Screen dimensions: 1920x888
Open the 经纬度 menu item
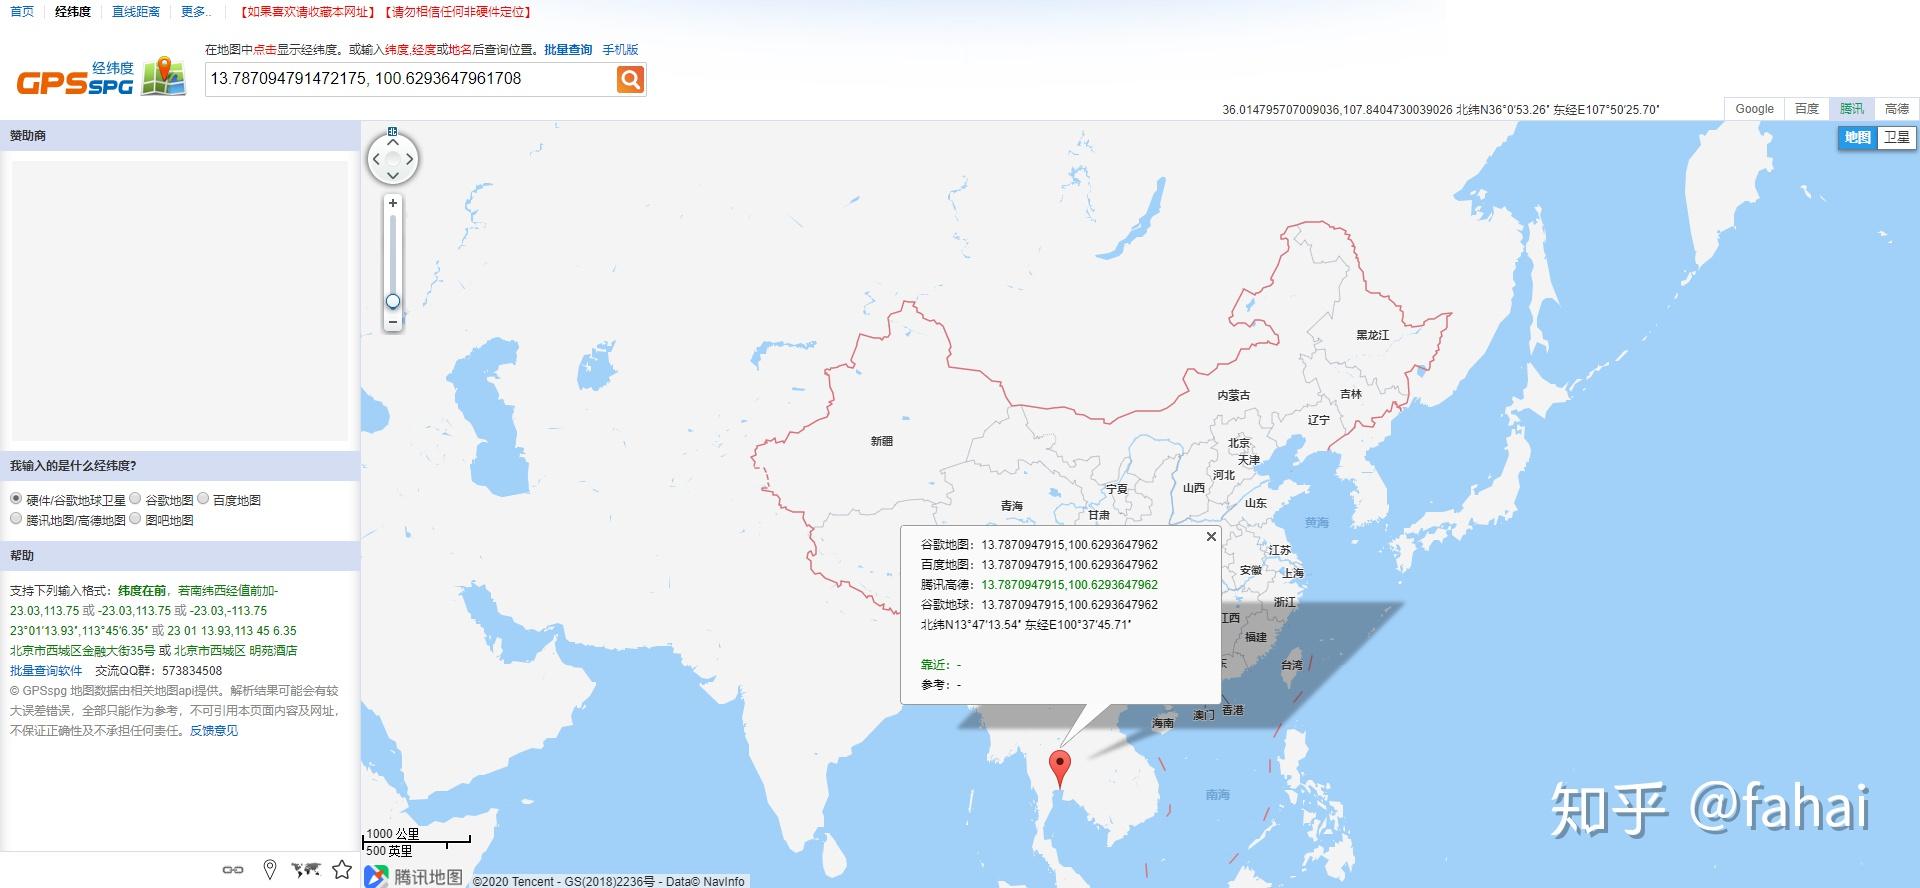click(x=73, y=12)
